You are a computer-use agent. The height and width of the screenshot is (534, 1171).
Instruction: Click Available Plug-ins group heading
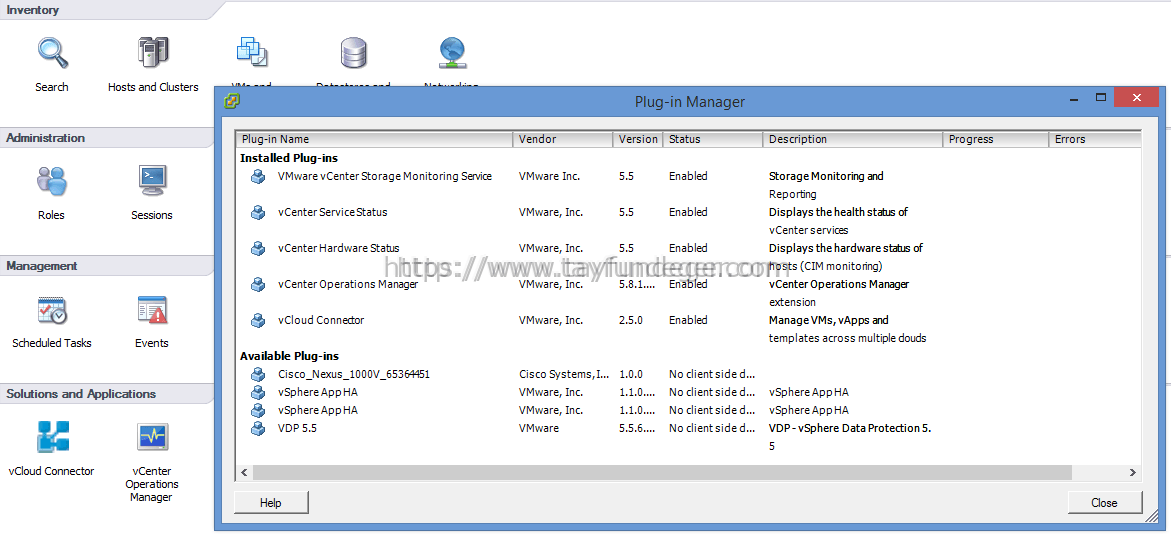(x=289, y=356)
